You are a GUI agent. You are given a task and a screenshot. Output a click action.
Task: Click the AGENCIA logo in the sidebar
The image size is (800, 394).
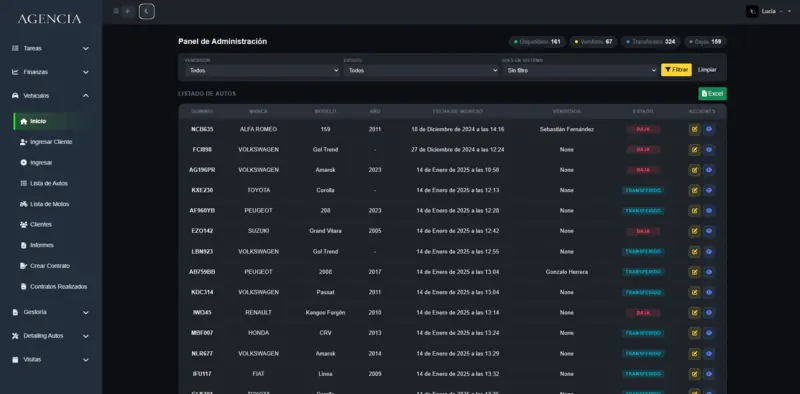click(x=49, y=19)
